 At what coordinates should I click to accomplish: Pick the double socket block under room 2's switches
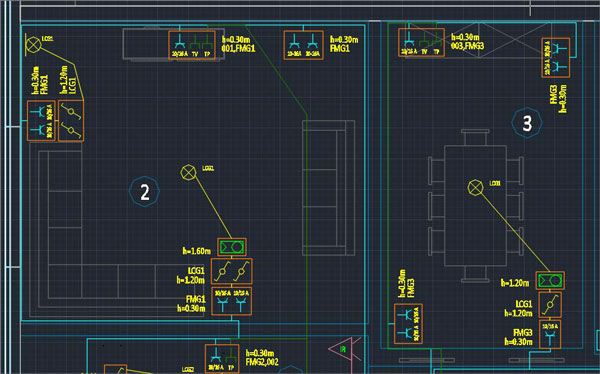tap(232, 301)
